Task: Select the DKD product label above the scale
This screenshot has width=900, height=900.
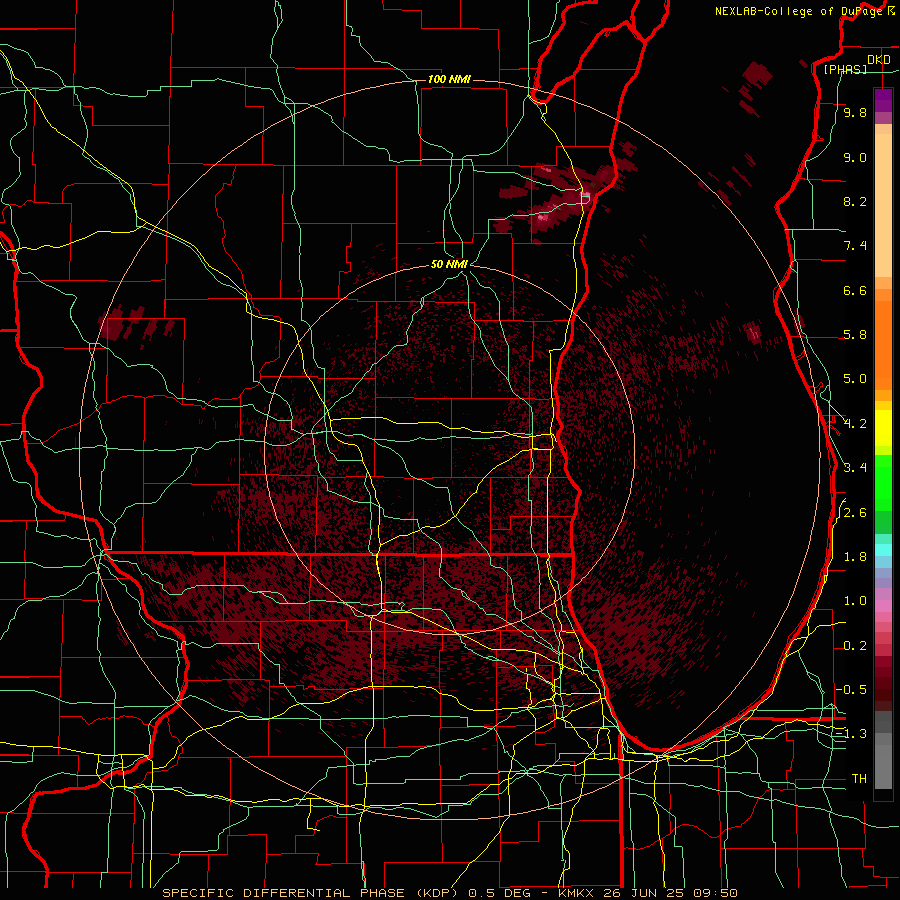Action: pos(878,59)
